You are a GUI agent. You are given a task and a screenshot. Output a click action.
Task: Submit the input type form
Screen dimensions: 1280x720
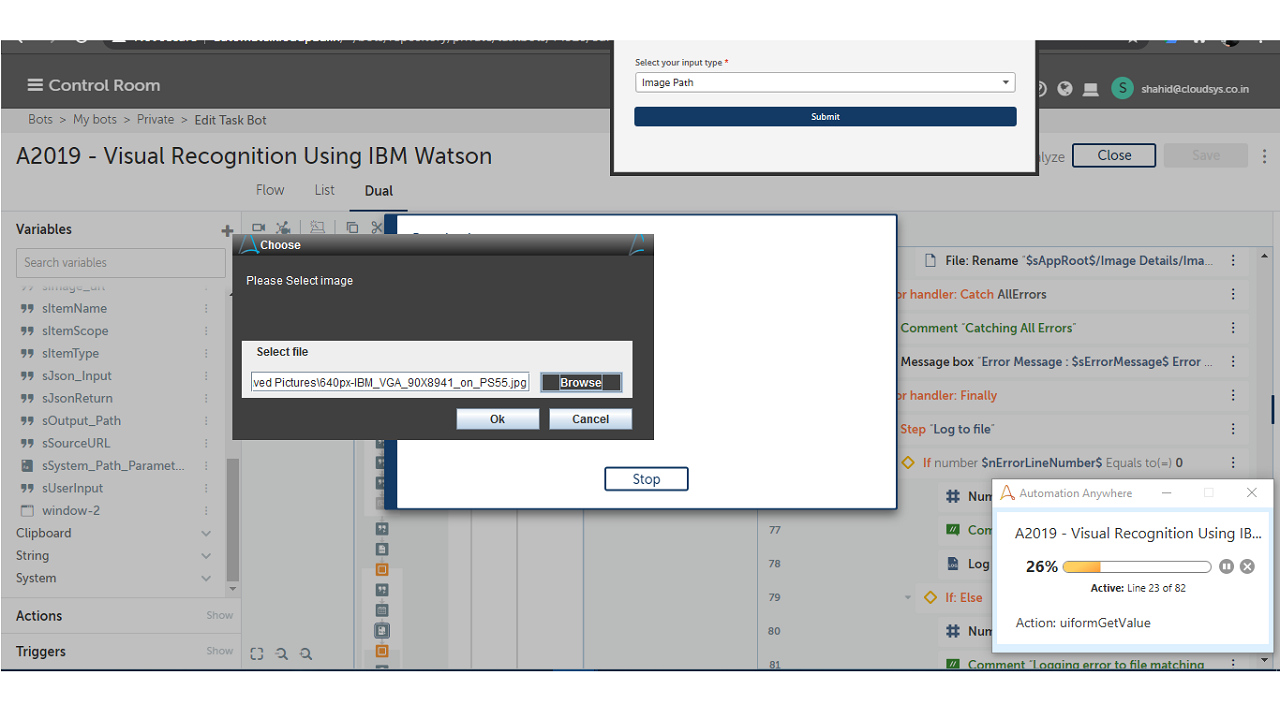point(825,117)
